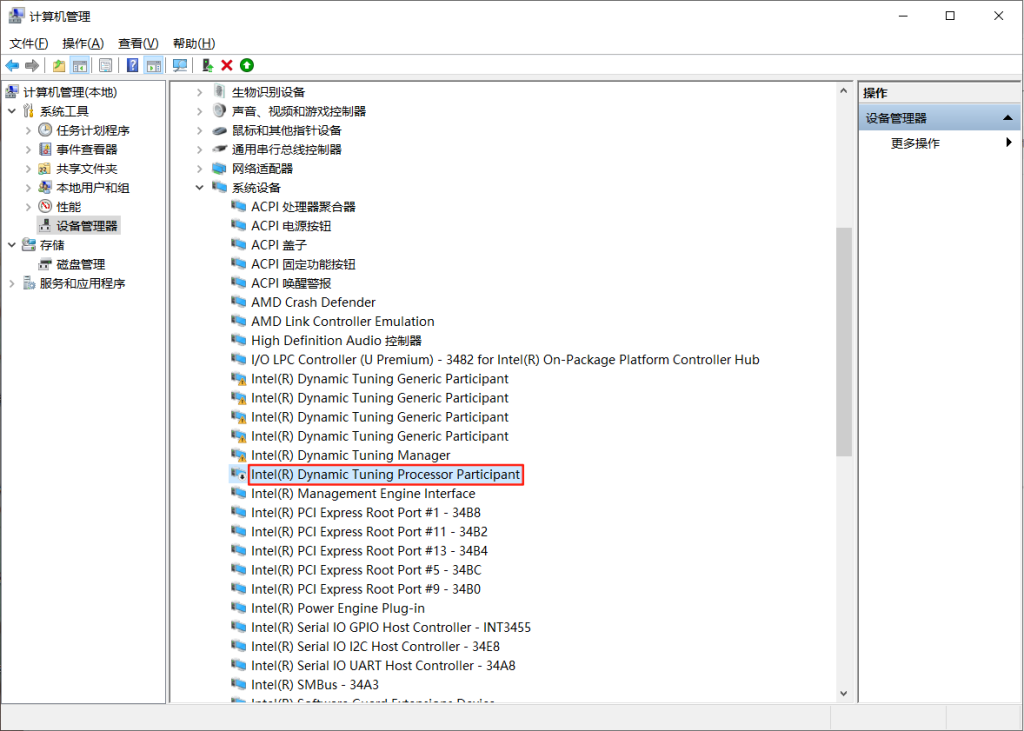1024x731 pixels.
Task: Toggle the action pane toolbar button
Action: (153, 66)
